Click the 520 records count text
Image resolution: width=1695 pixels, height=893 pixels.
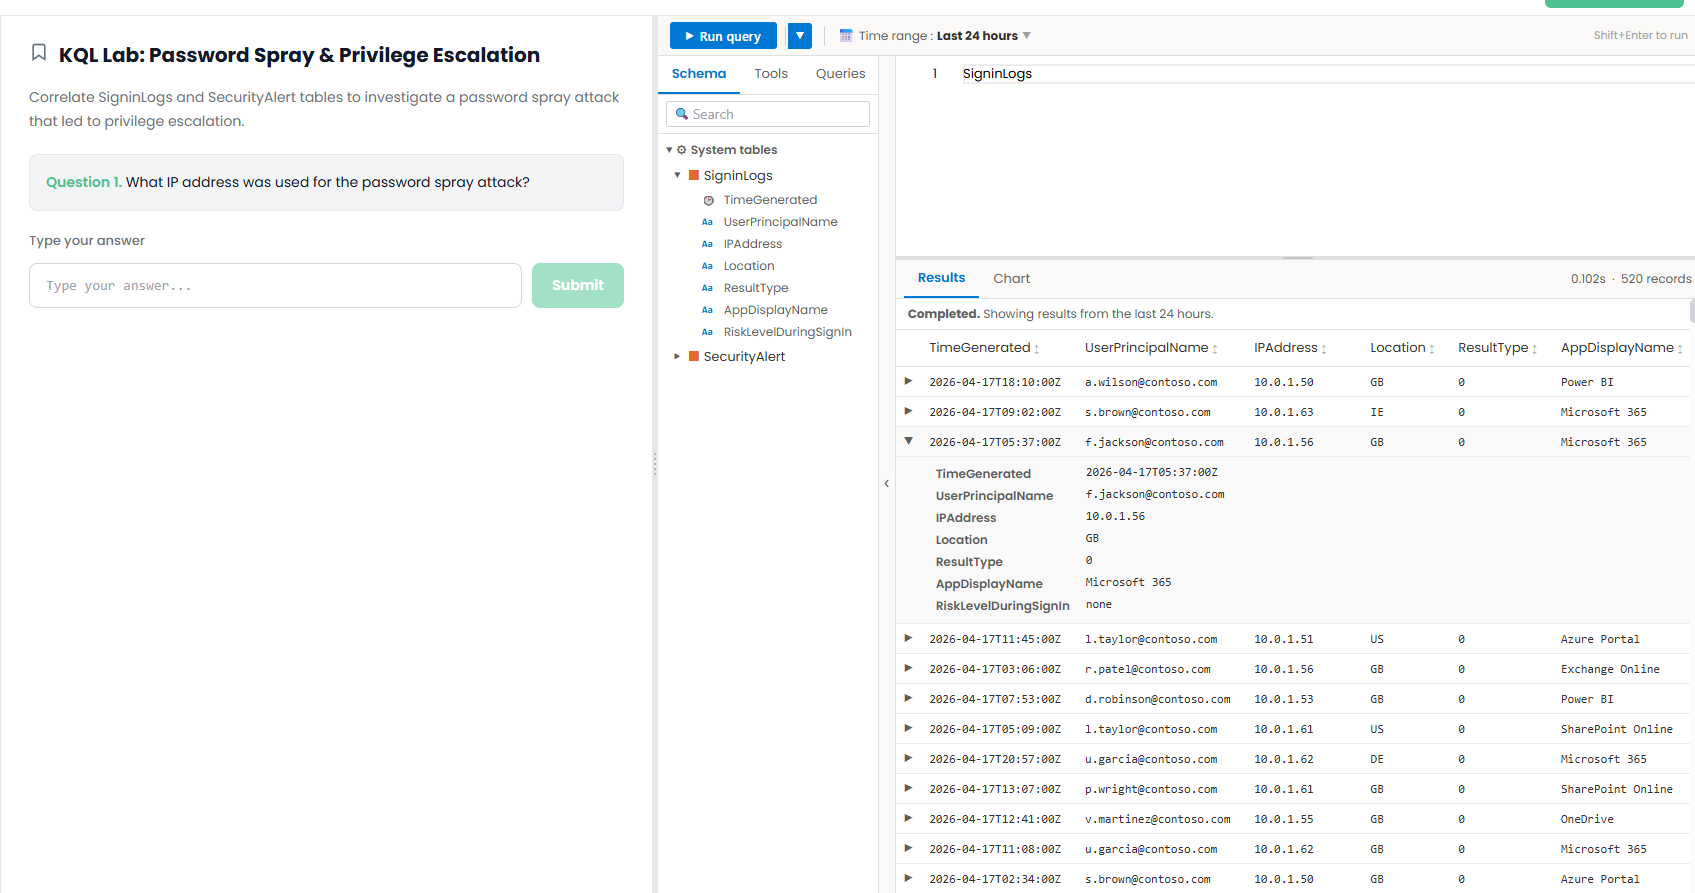pyautogui.click(x=1656, y=279)
